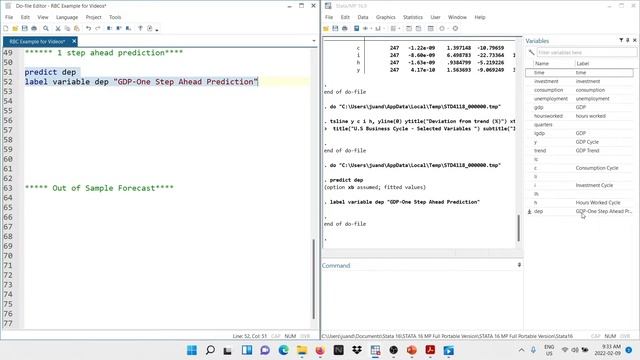Click 'Out of Sample Forecast' comment line

pyautogui.click(x=99, y=188)
